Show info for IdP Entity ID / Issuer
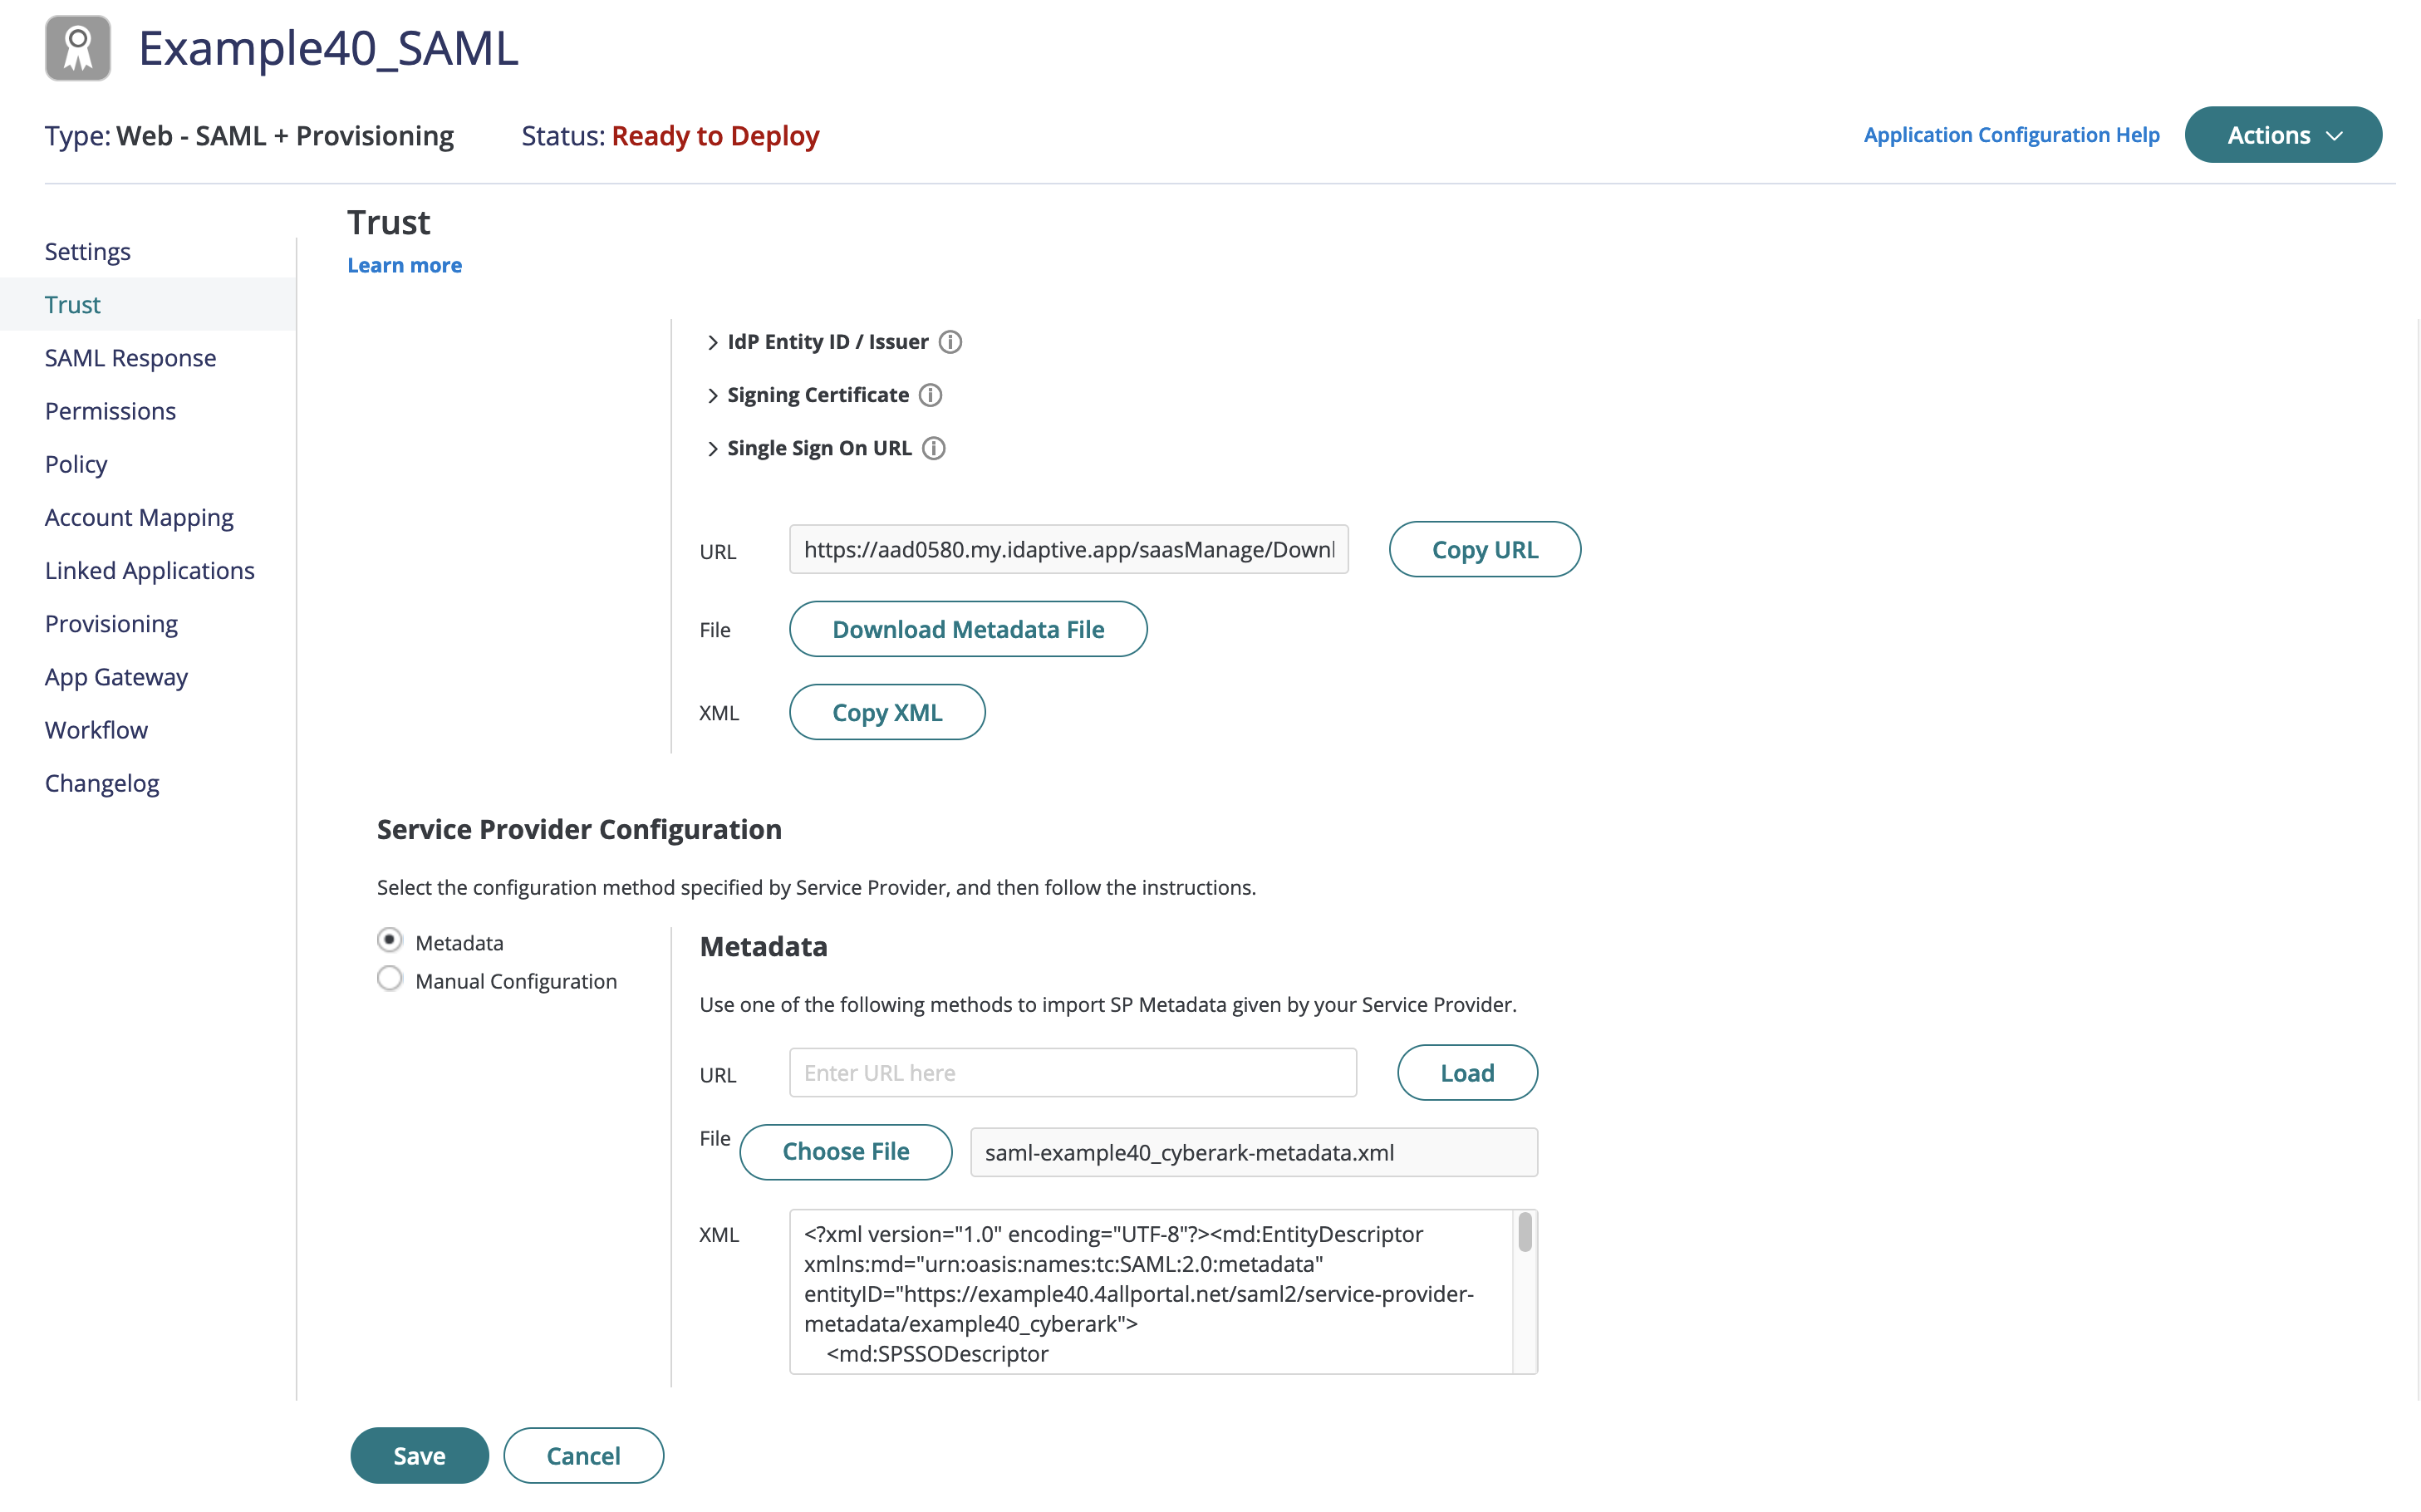Screen dimensions: 2421x1512 tap(950, 342)
